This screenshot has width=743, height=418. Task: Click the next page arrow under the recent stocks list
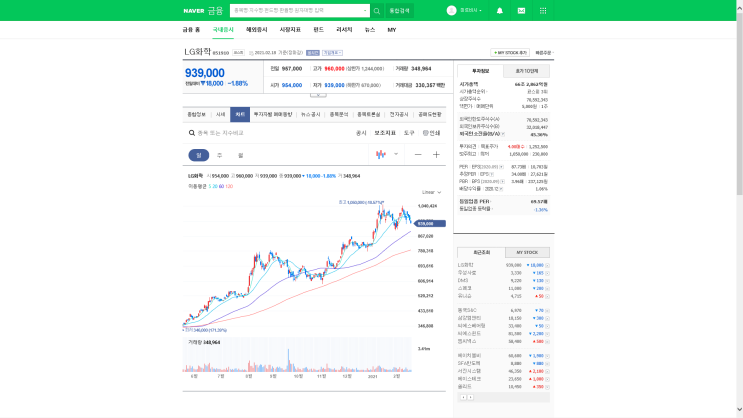pos(471,397)
